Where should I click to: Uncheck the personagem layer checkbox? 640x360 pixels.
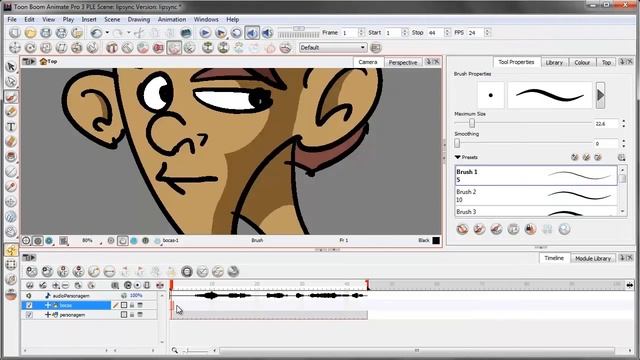29,315
